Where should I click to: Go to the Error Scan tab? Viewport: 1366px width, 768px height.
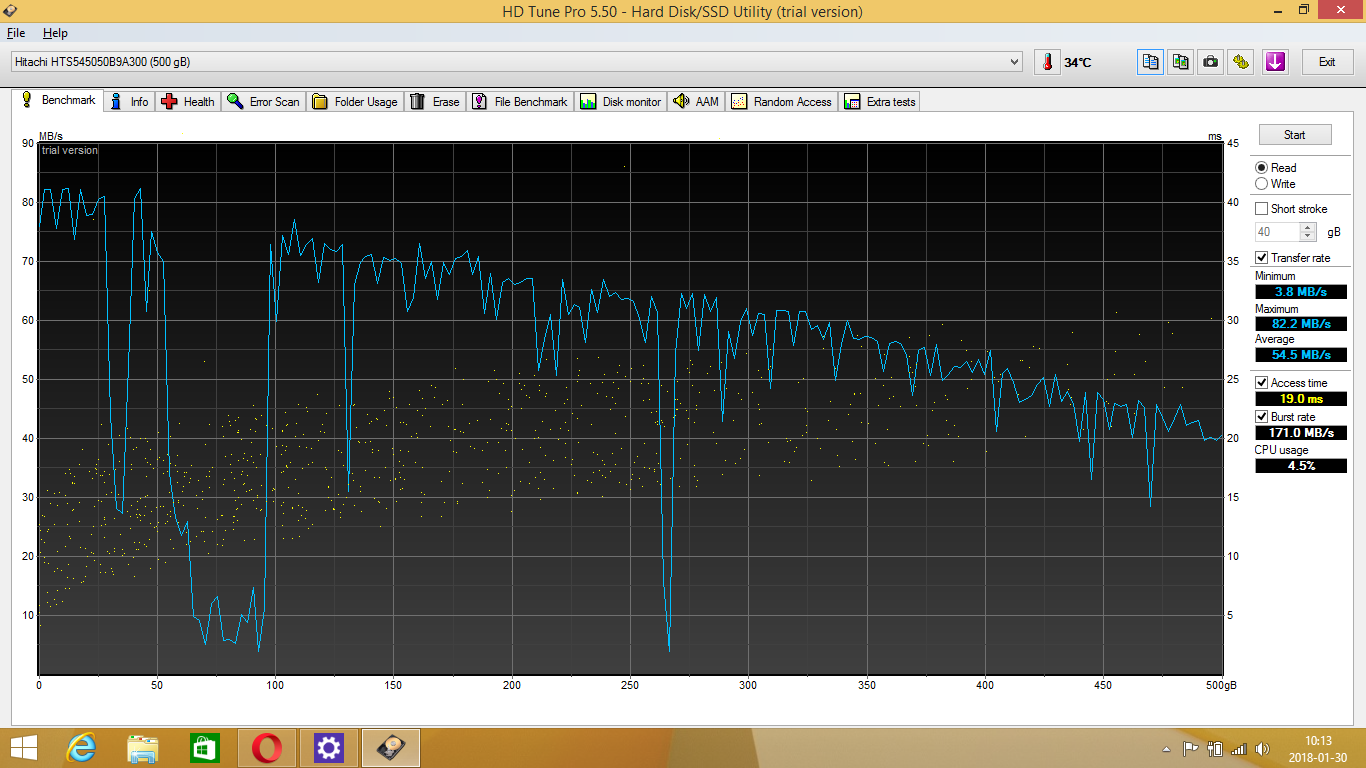(x=263, y=102)
